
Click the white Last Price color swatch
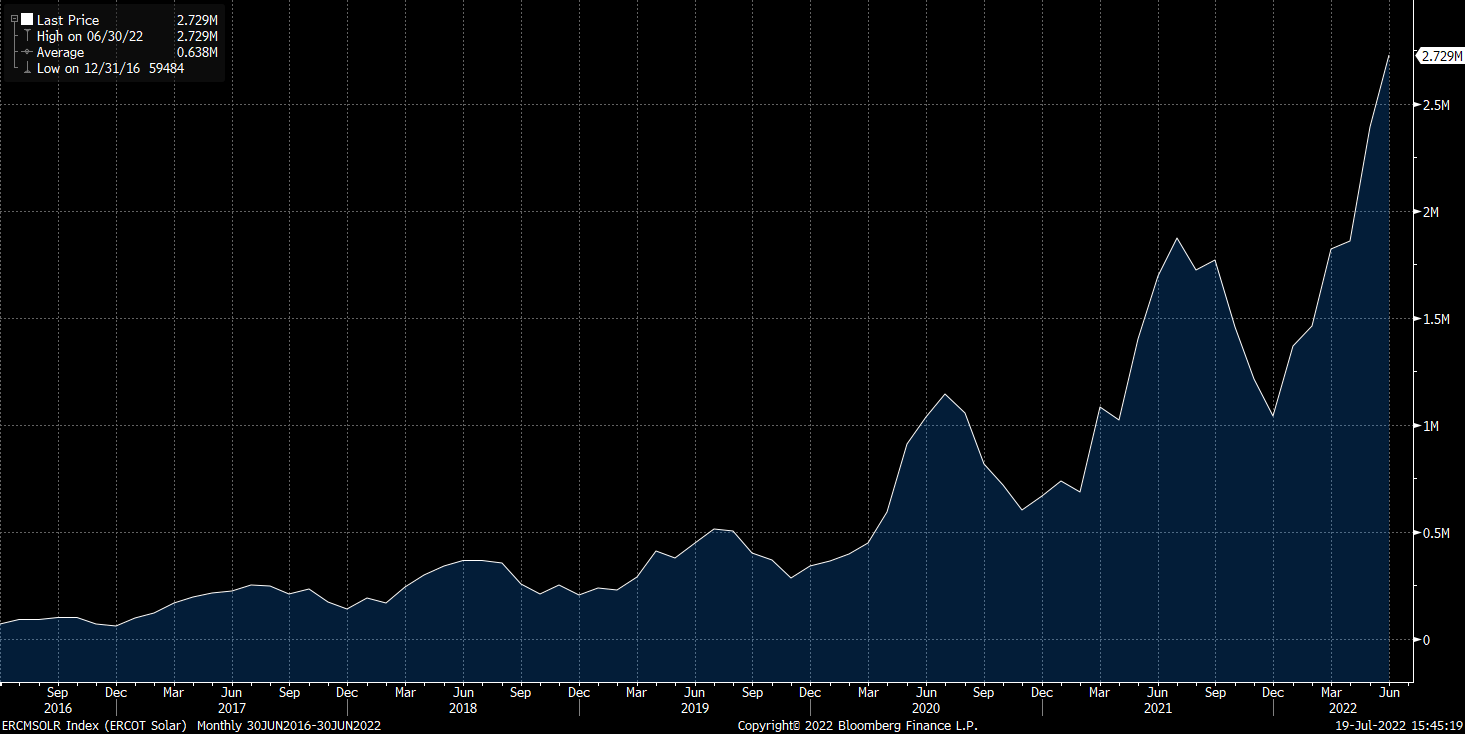26,20
